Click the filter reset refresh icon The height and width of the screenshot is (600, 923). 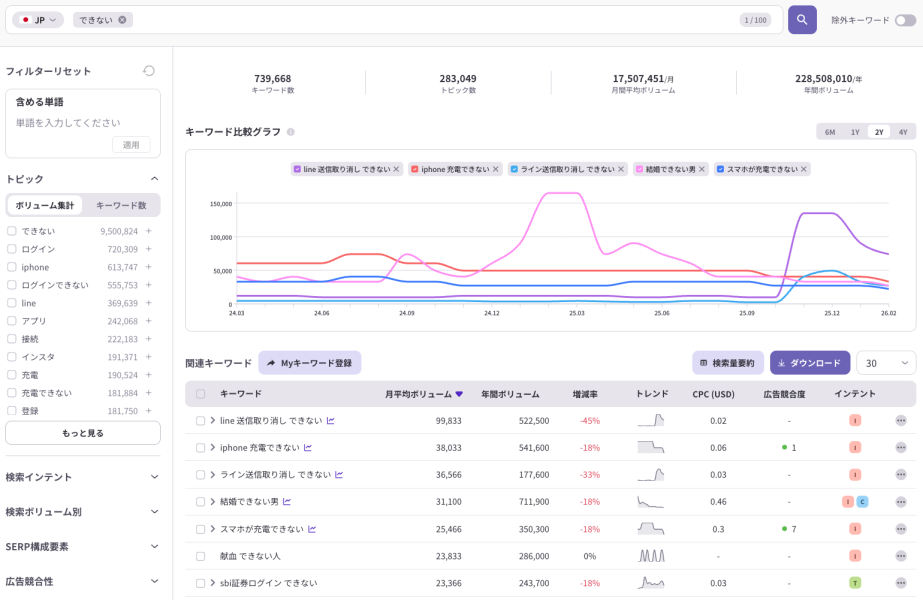[x=149, y=71]
